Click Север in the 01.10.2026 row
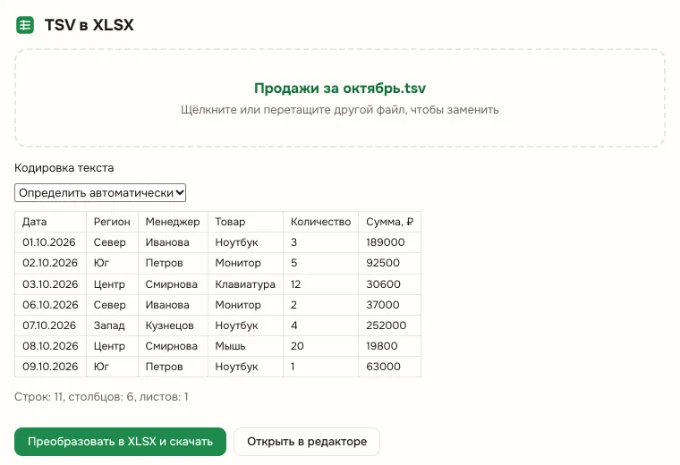 point(112,242)
